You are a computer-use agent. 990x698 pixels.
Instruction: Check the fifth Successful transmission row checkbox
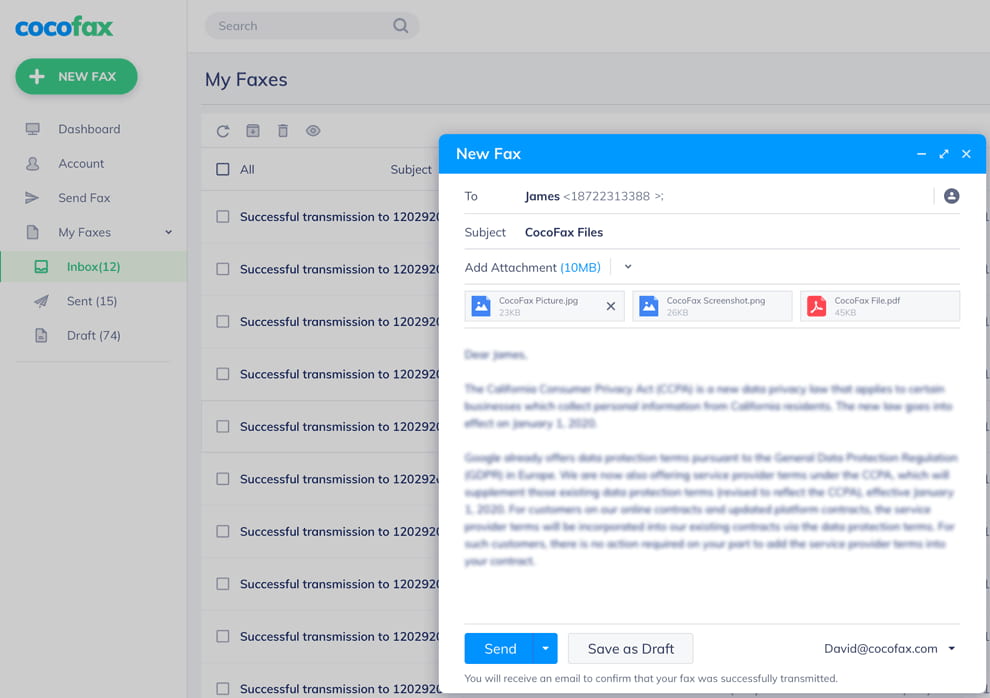[223, 427]
